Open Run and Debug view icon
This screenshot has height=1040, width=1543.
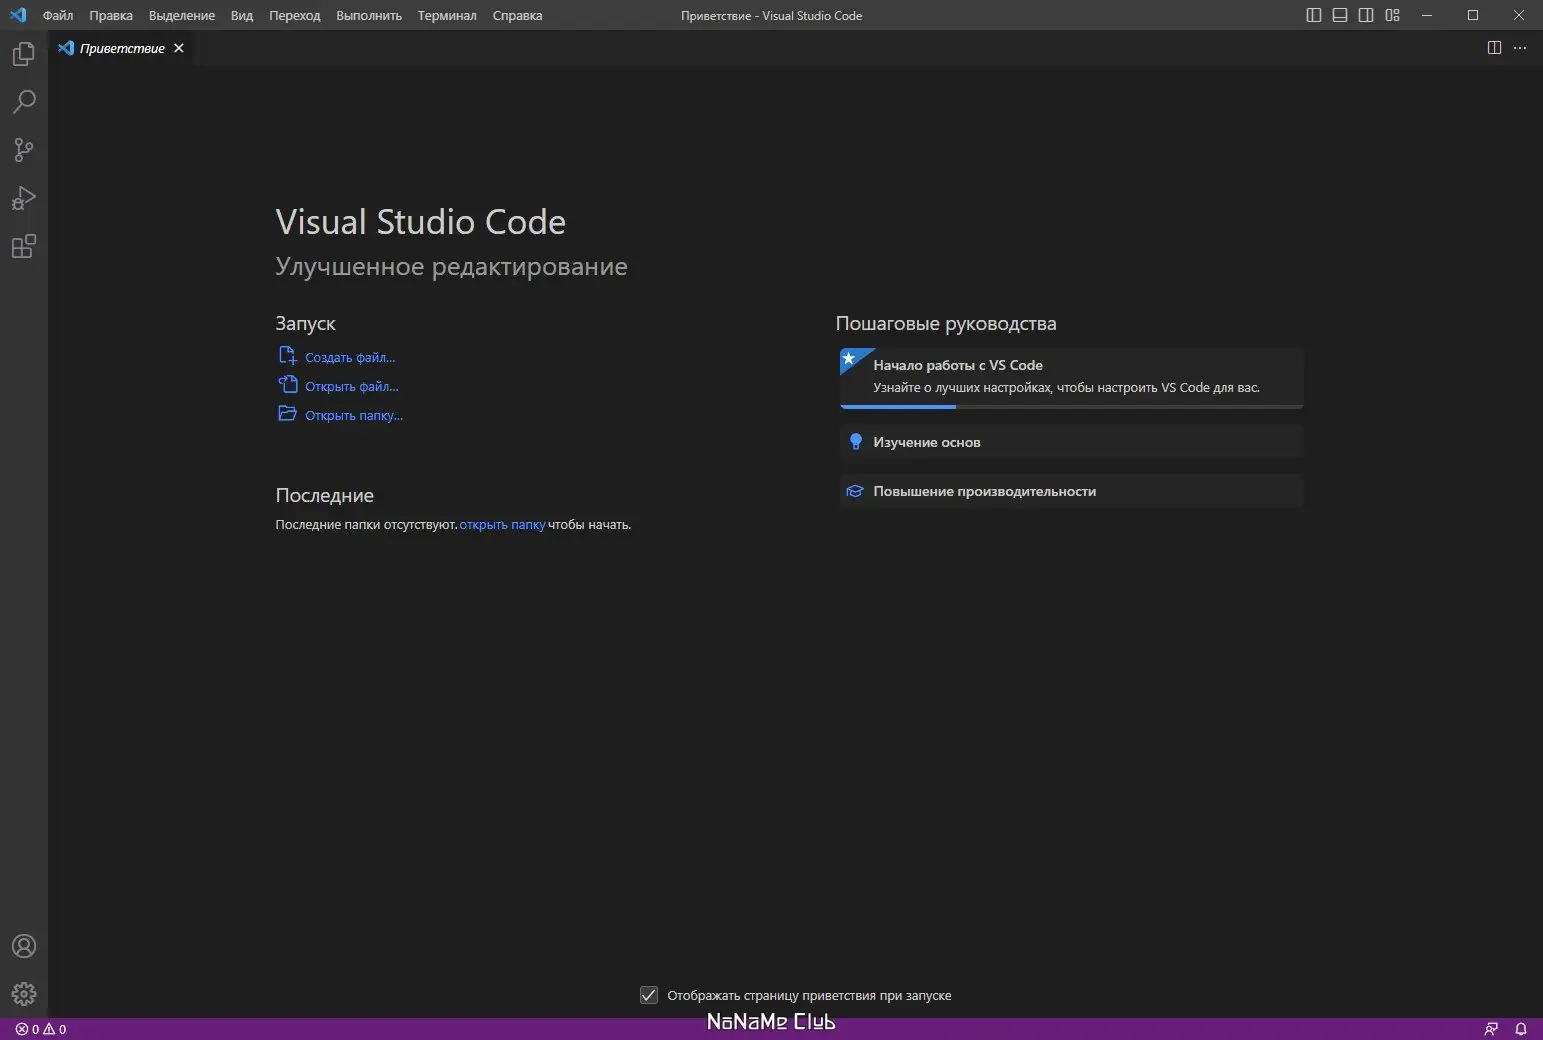tap(24, 198)
